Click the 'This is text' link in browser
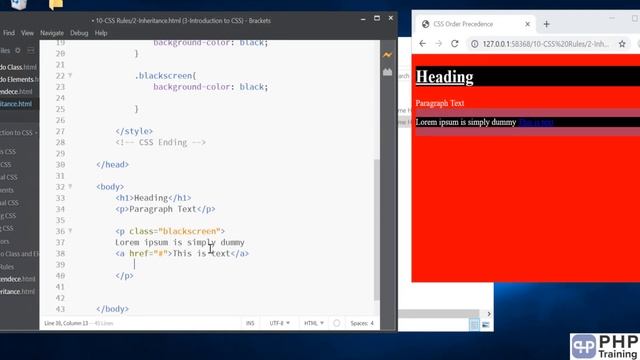640x360 pixels. (x=536, y=122)
